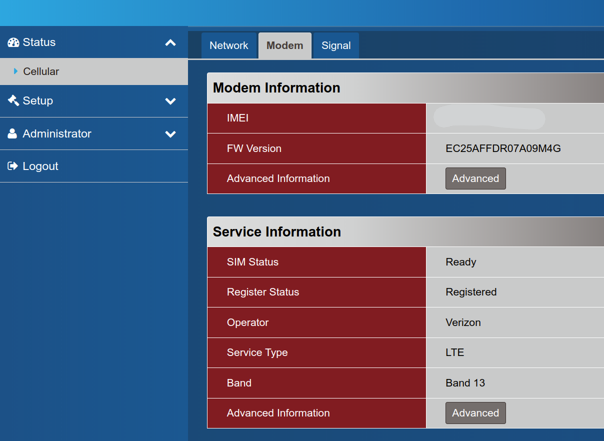Collapse the Status menu chevron
The image size is (604, 441).
[170, 43]
